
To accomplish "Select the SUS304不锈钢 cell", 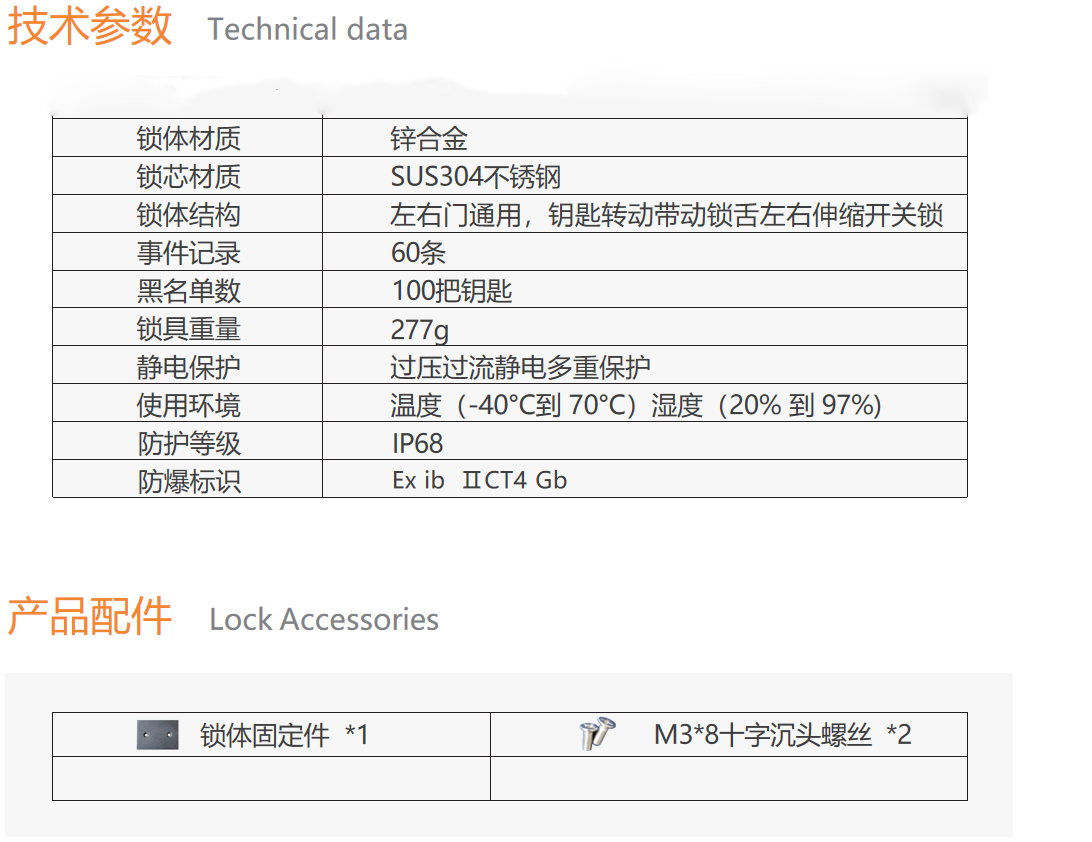I will coord(476,177).
